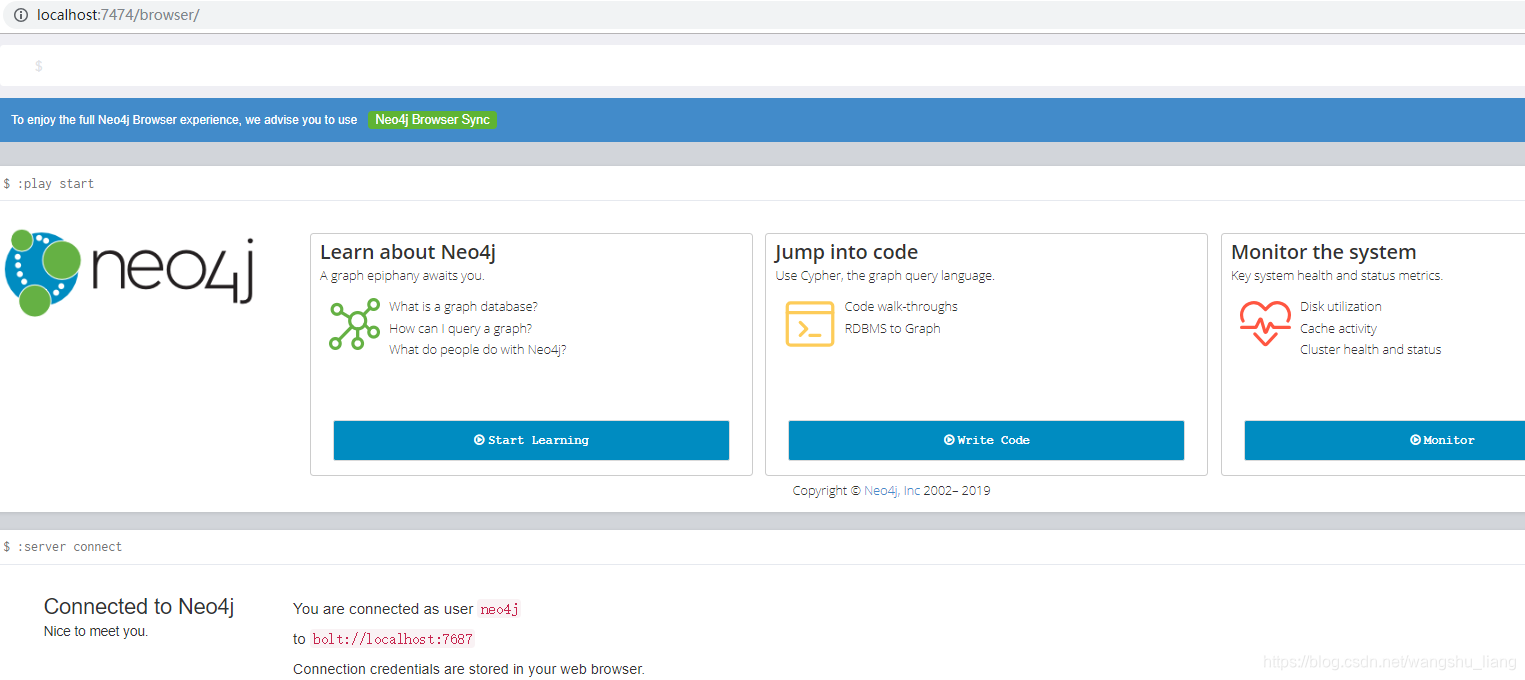Click 'How can I query a graph?' text
This screenshot has width=1525, height=680.
click(x=460, y=328)
